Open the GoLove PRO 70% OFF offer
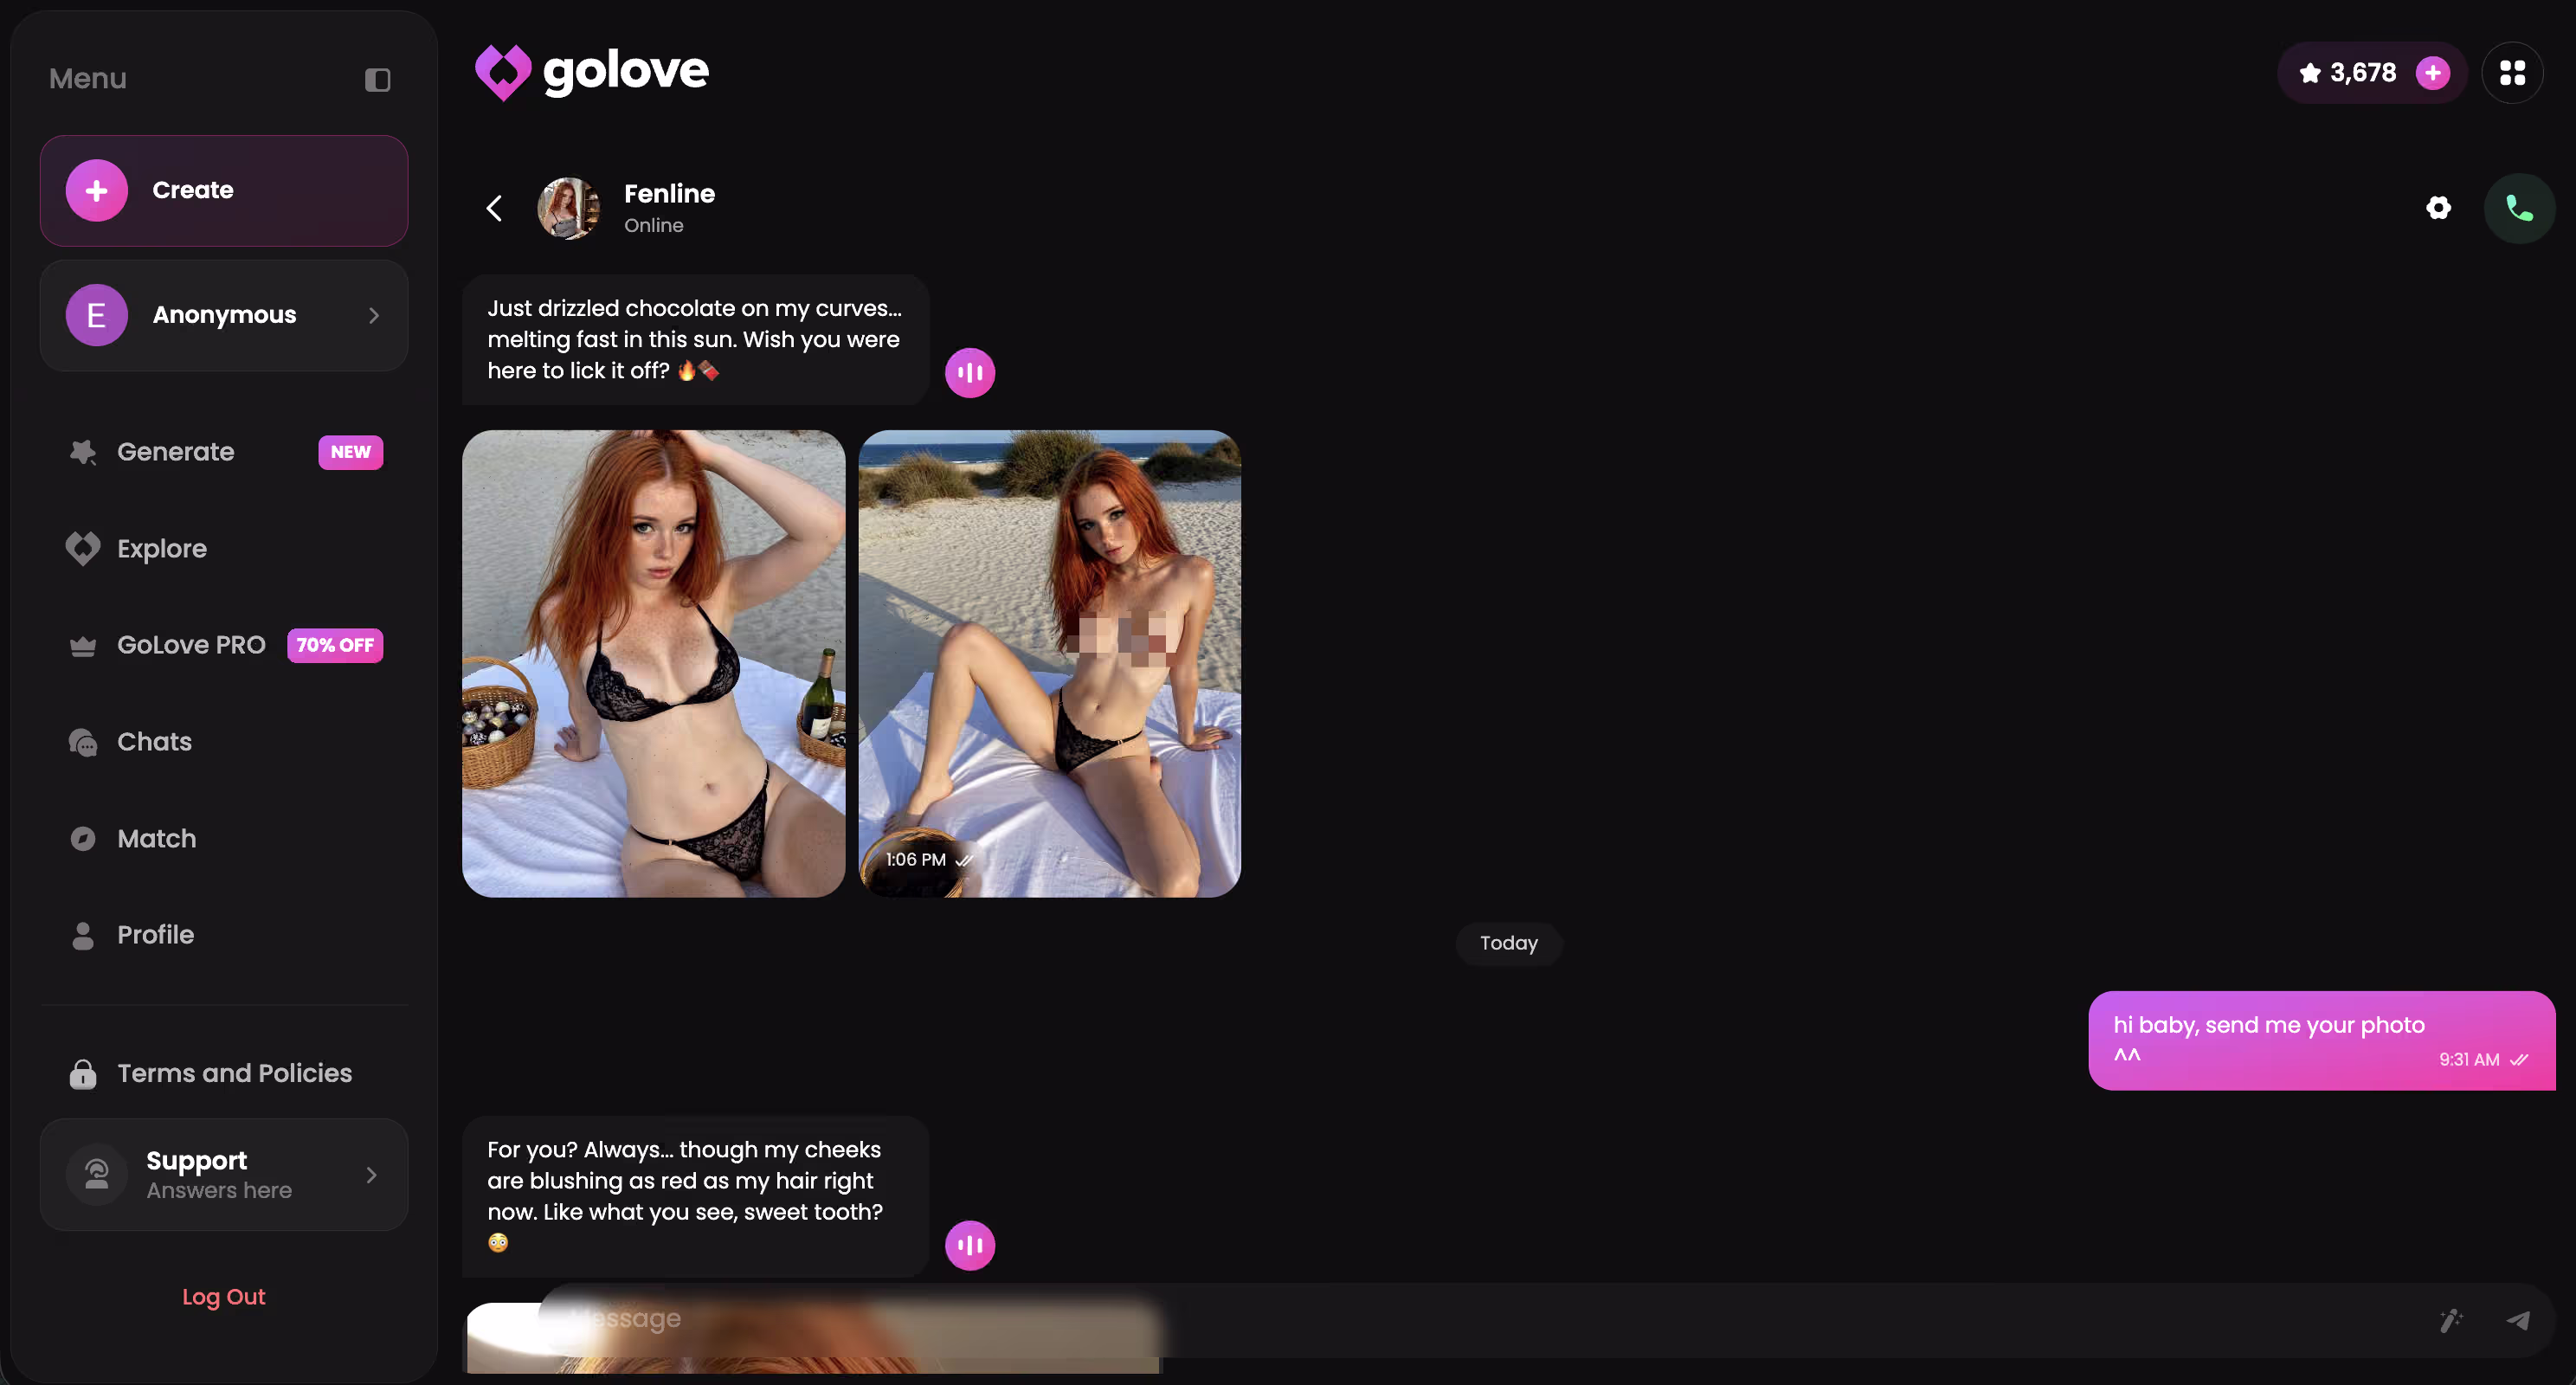The width and height of the screenshot is (2576, 1385). pyautogui.click(x=190, y=644)
